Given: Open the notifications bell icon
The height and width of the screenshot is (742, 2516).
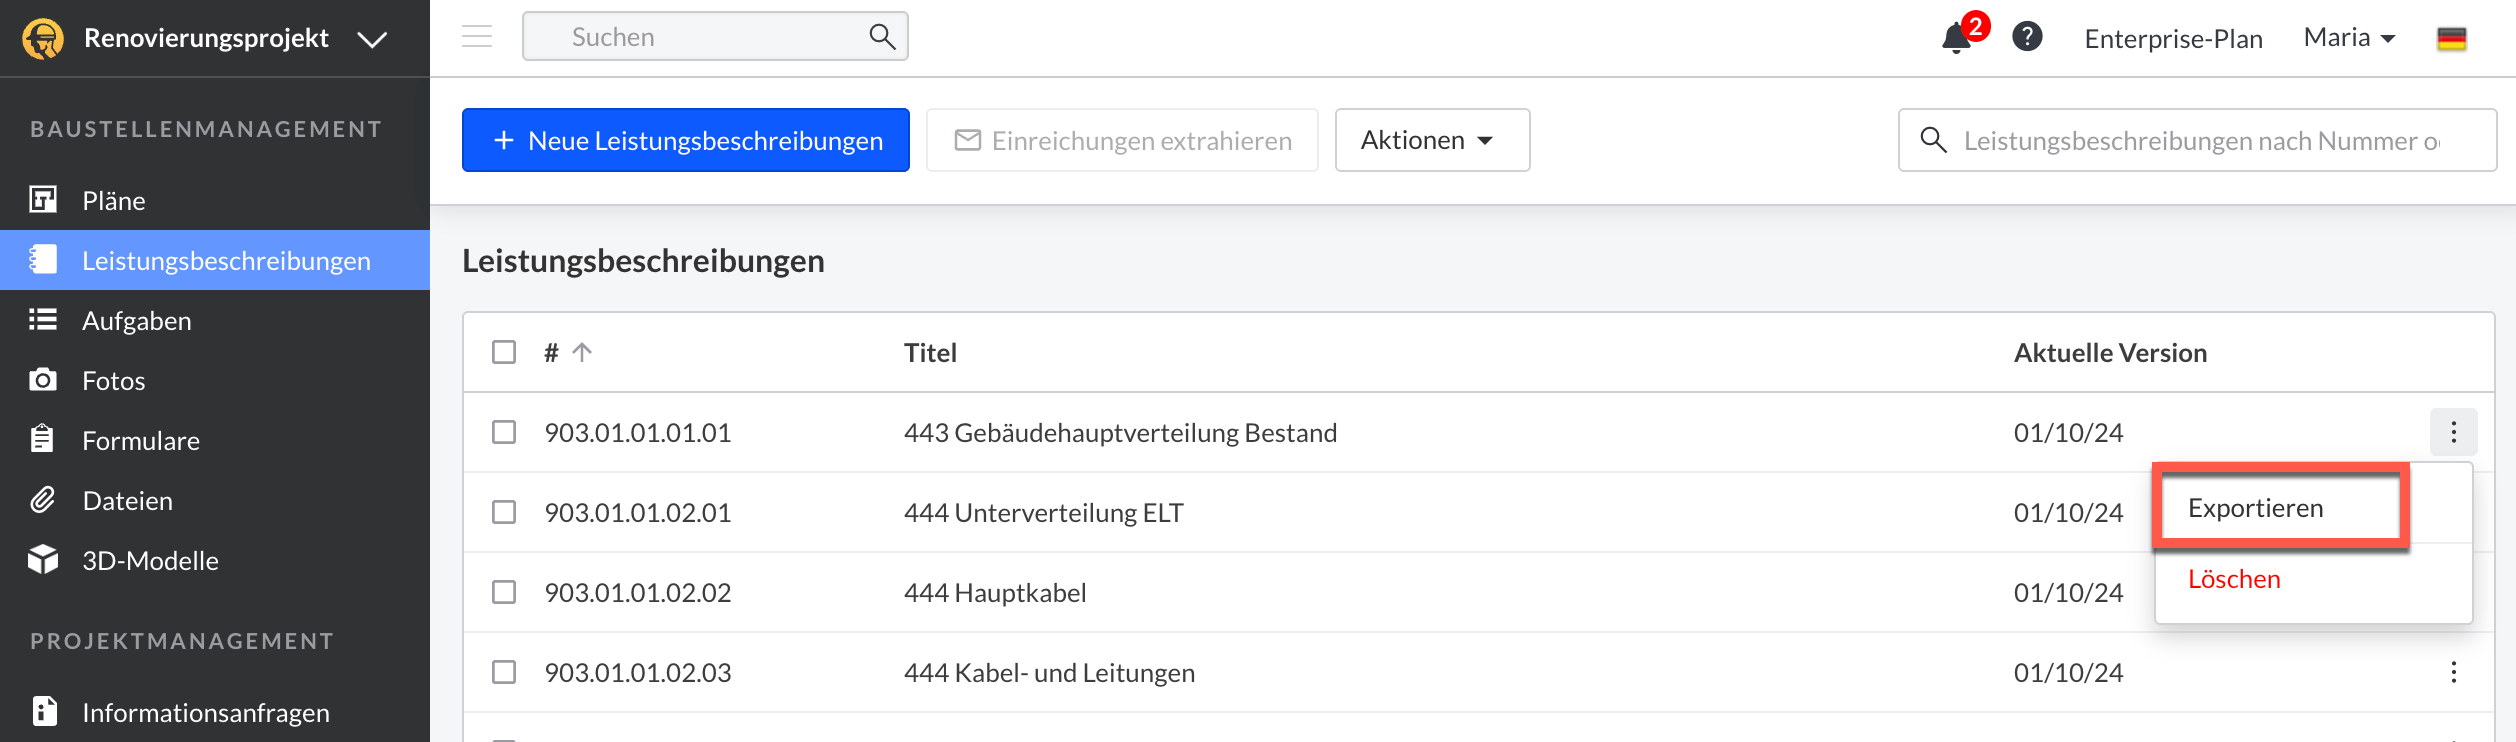Looking at the screenshot, I should point(1957,38).
